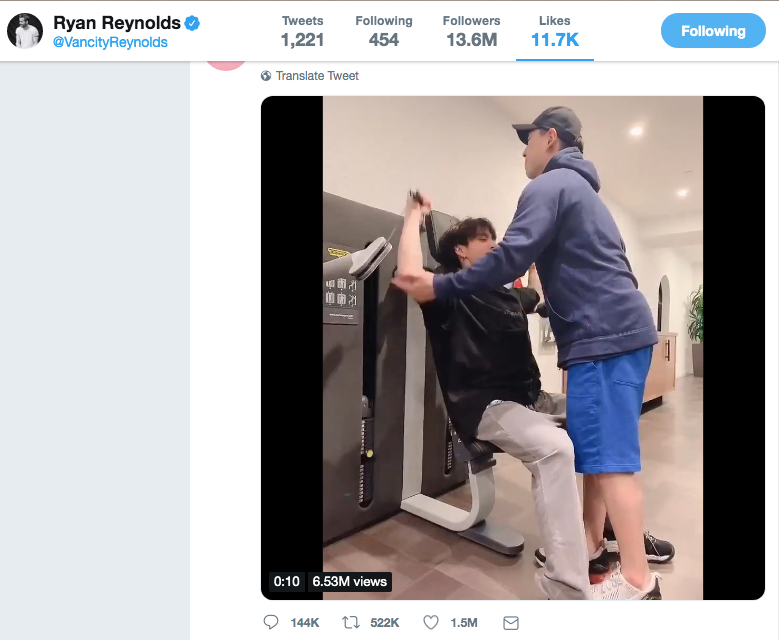Retweet this video tweet
779x640 pixels.
click(351, 623)
